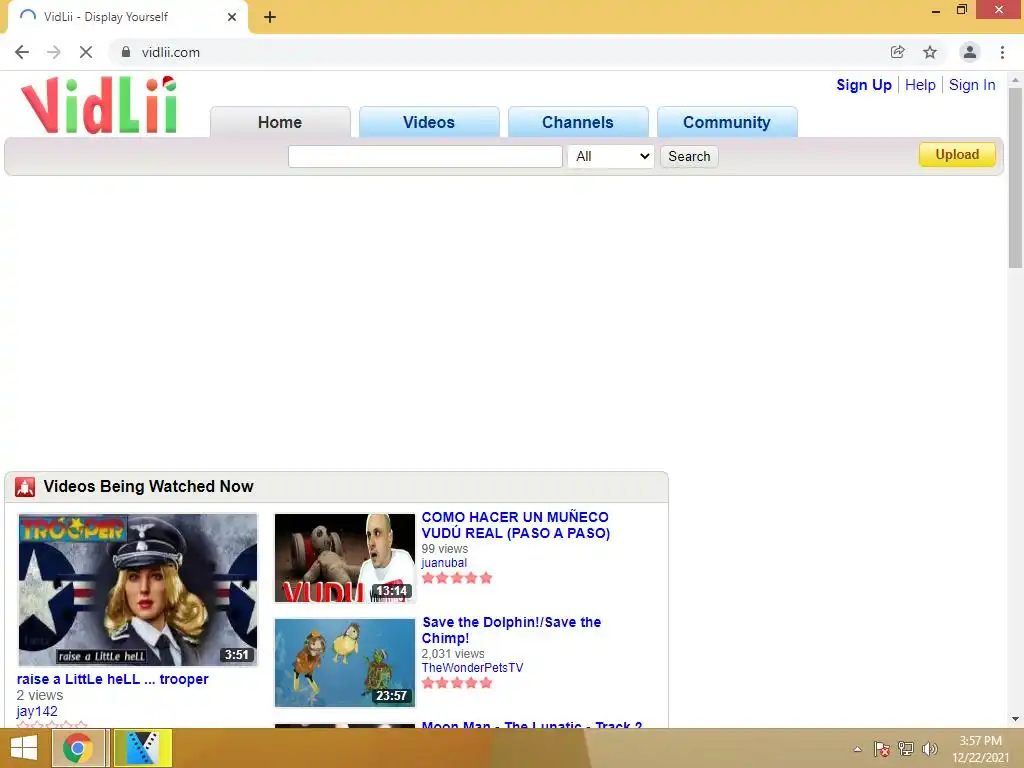The image size is (1024, 768).
Task: Open the Help link
Action: [920, 85]
